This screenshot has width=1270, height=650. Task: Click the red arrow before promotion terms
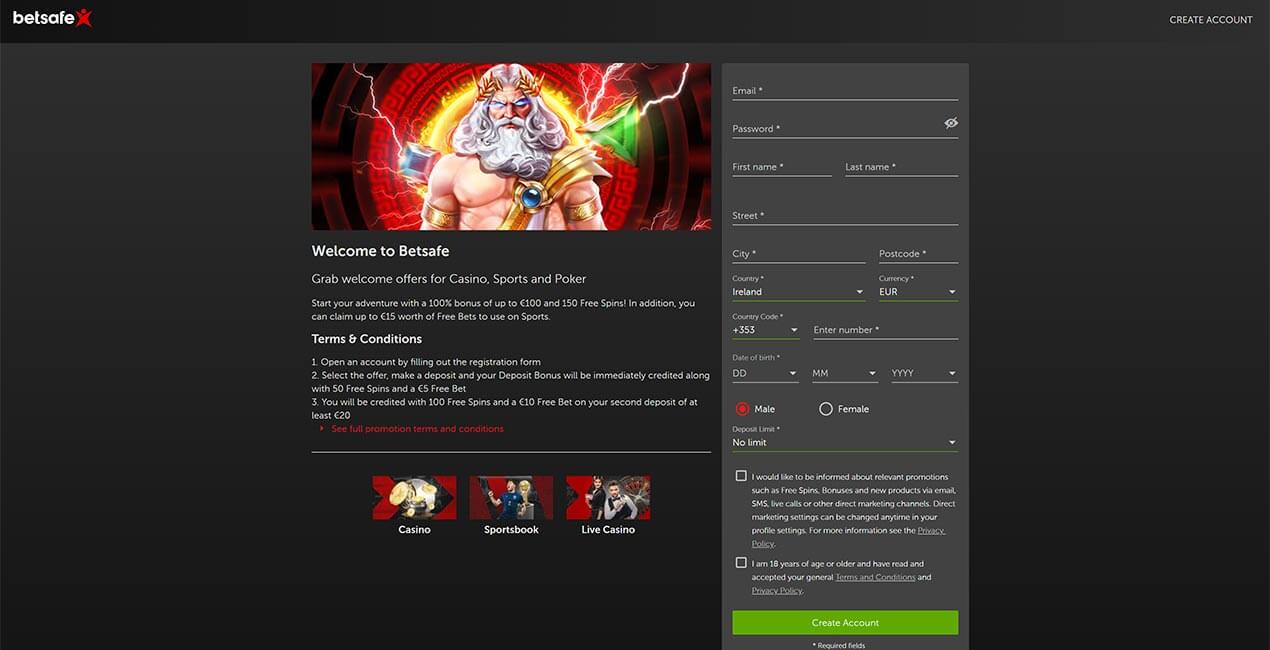coord(322,429)
